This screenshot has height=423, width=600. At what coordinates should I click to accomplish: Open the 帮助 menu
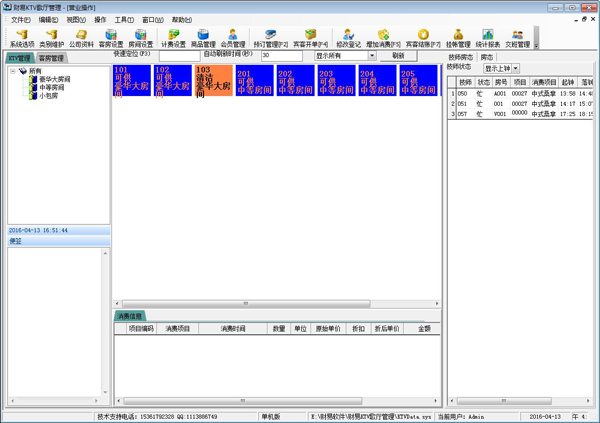coord(182,20)
